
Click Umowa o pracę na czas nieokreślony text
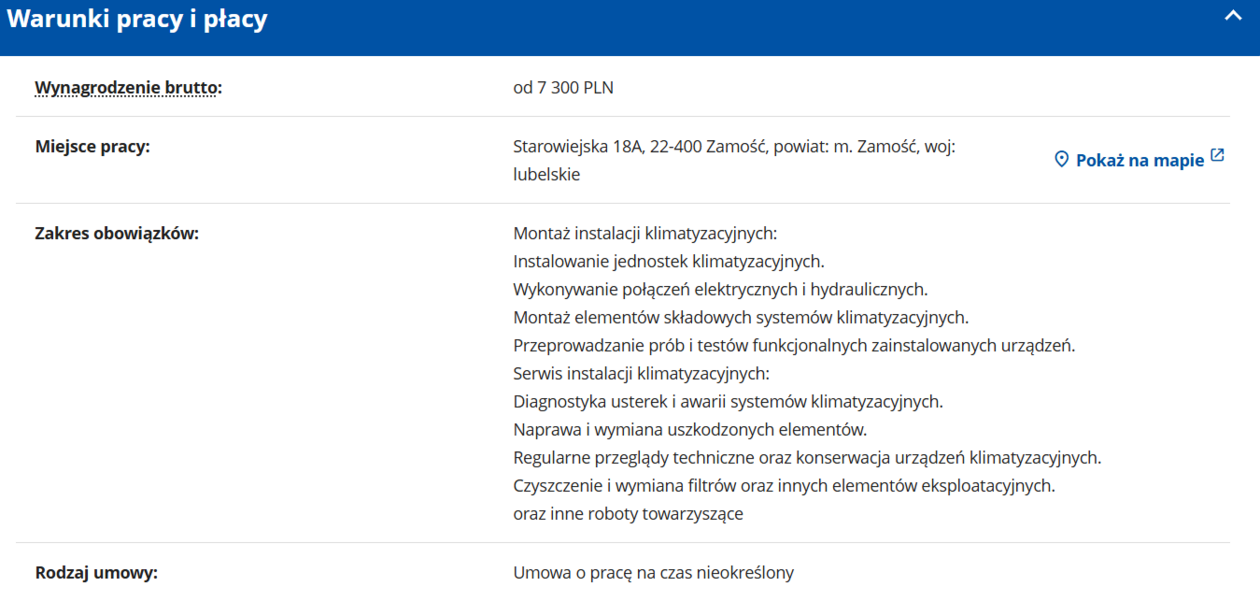tap(653, 573)
